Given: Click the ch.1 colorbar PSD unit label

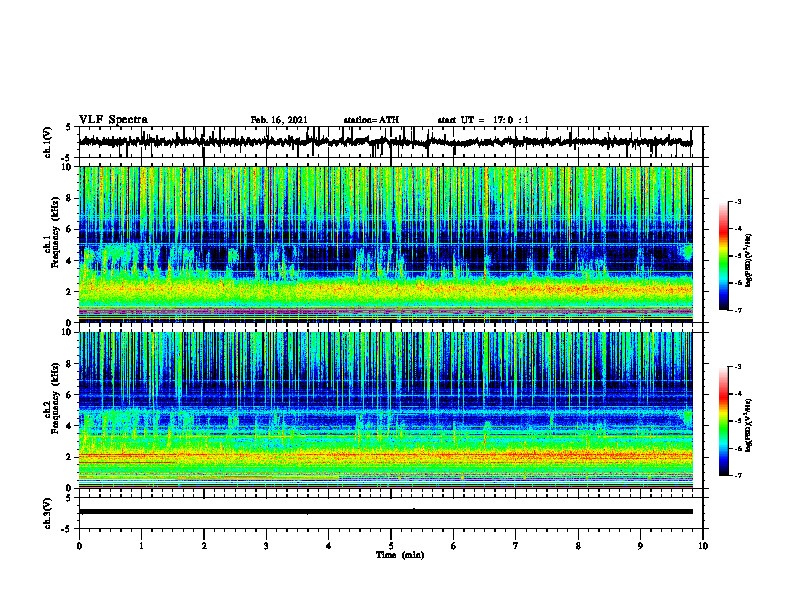Looking at the screenshot, I should (749, 261).
